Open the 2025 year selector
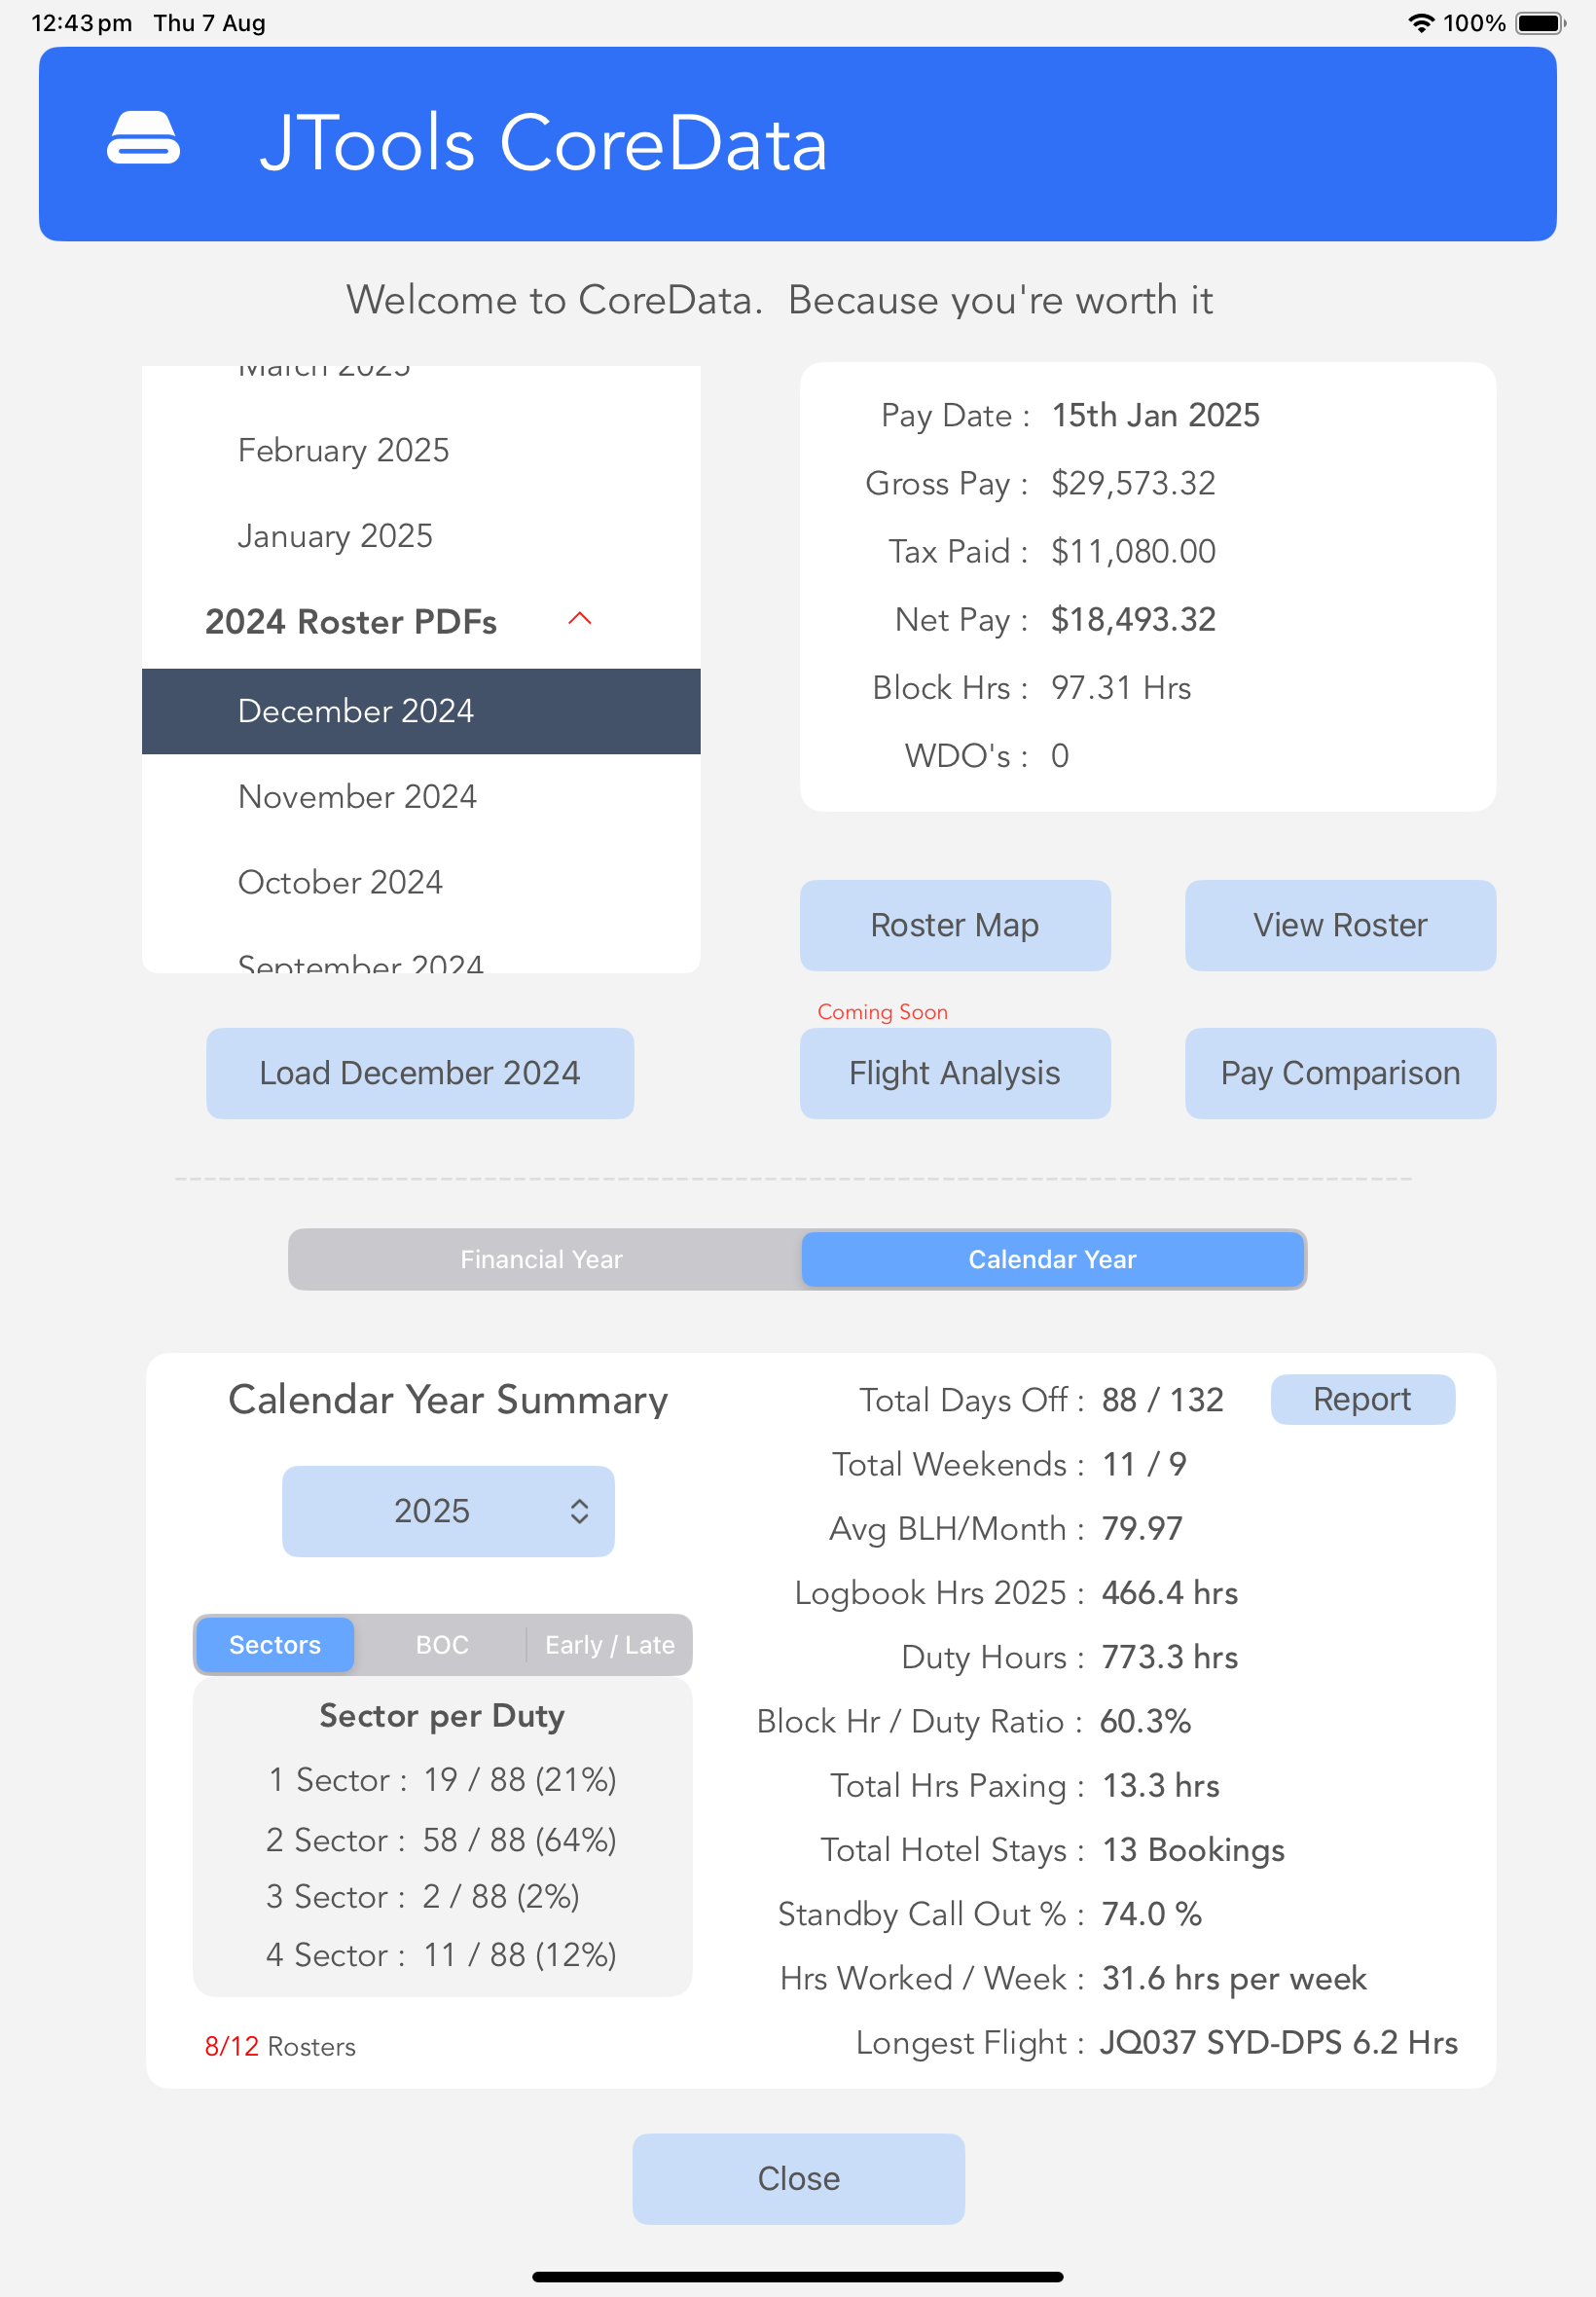1596x2297 pixels. click(x=448, y=1511)
